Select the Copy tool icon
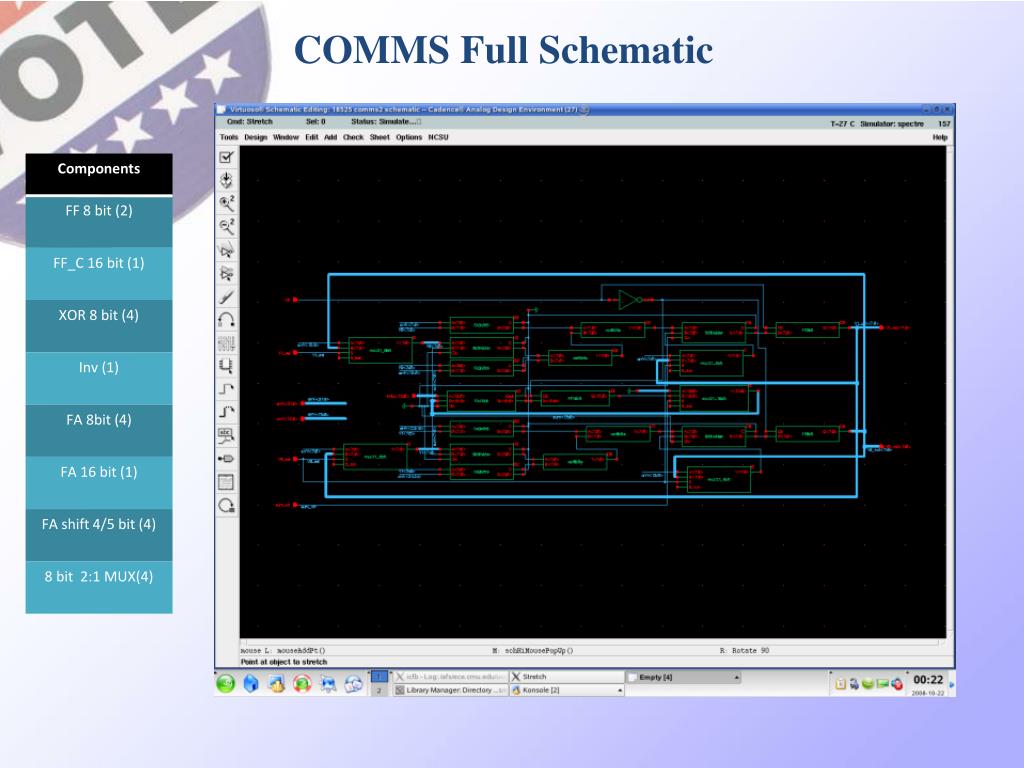The image size is (1024, 768). [227, 272]
